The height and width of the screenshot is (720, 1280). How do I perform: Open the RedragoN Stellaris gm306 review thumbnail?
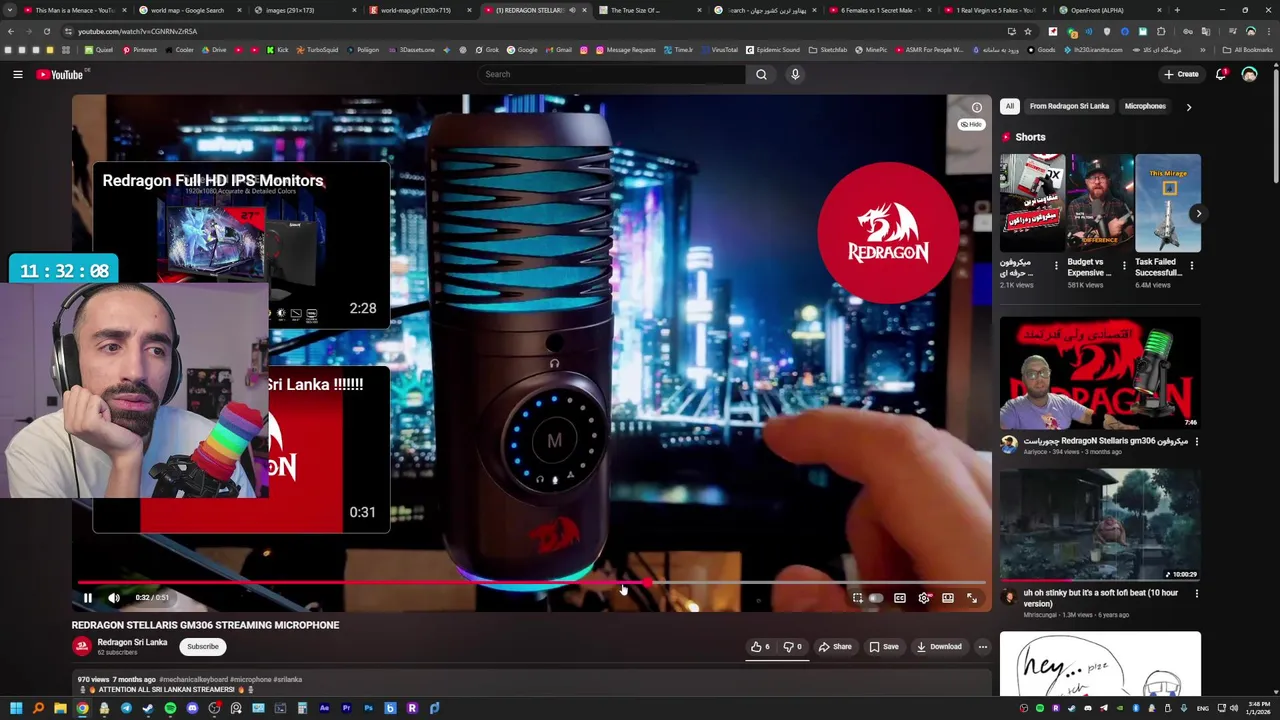pos(1100,373)
